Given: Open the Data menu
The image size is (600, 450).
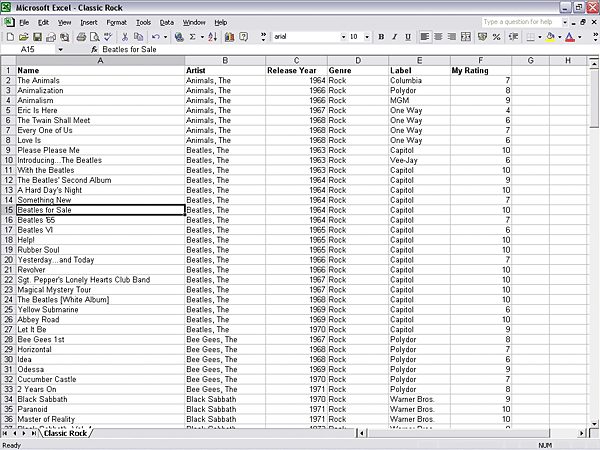Looking at the screenshot, I should [x=167, y=21].
